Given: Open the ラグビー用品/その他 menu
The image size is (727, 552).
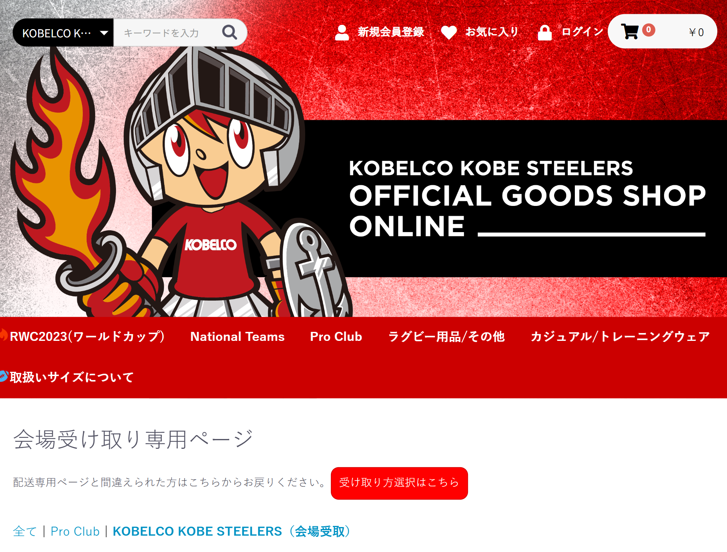Looking at the screenshot, I should click(x=446, y=336).
